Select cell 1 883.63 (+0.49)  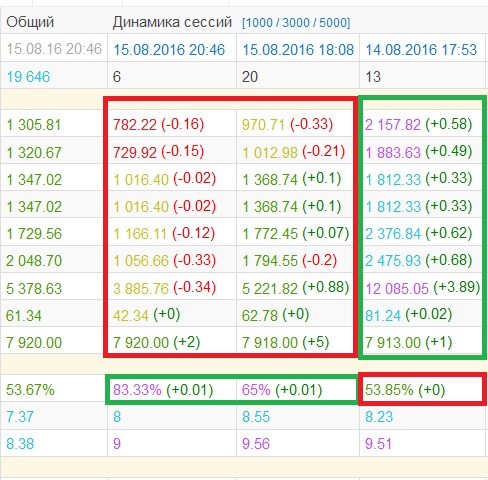(419, 152)
